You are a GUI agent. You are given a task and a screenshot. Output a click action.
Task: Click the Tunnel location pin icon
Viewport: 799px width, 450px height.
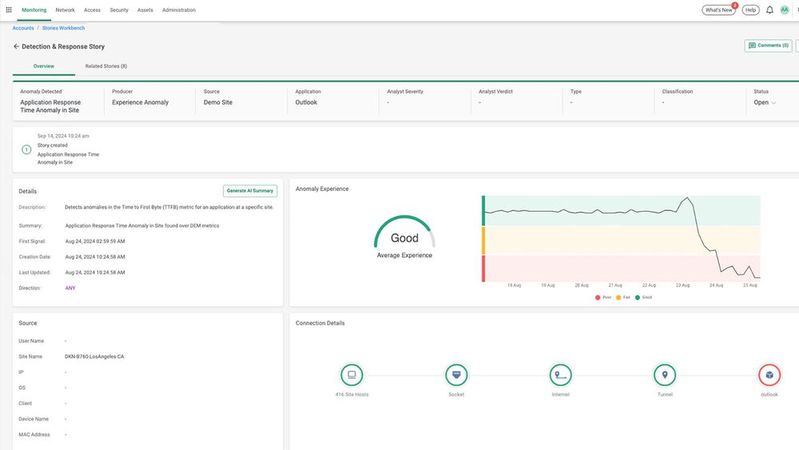(x=665, y=375)
